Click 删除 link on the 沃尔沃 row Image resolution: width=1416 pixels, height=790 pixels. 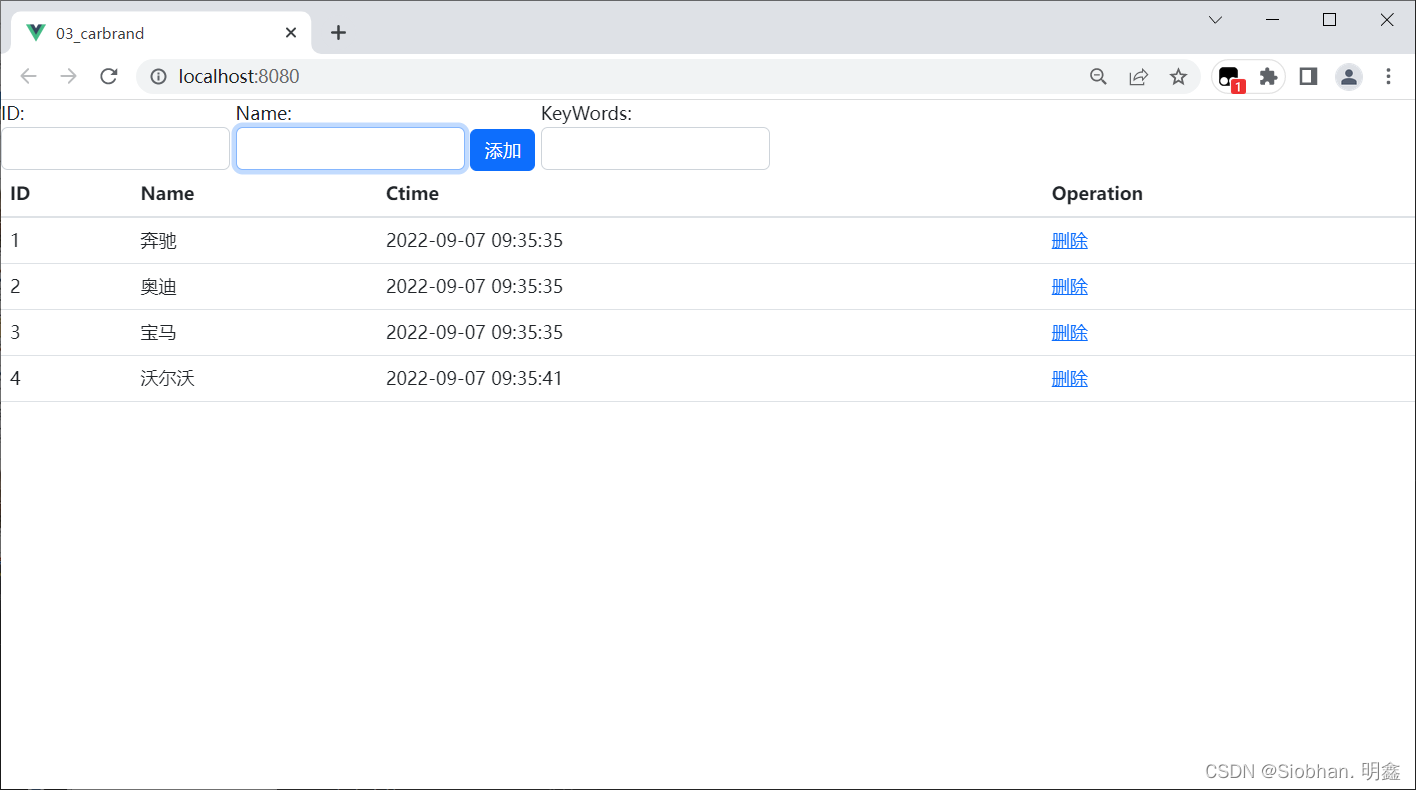1069,378
